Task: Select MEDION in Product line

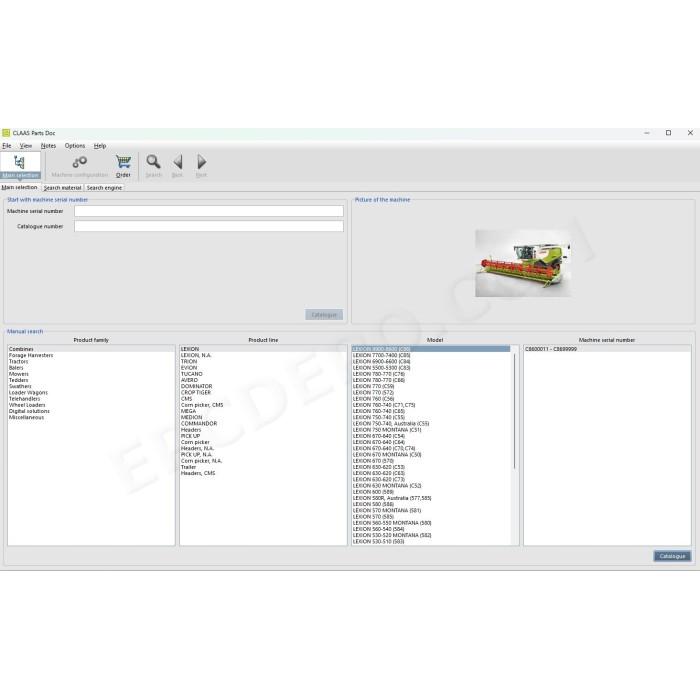Action: [x=263, y=417]
